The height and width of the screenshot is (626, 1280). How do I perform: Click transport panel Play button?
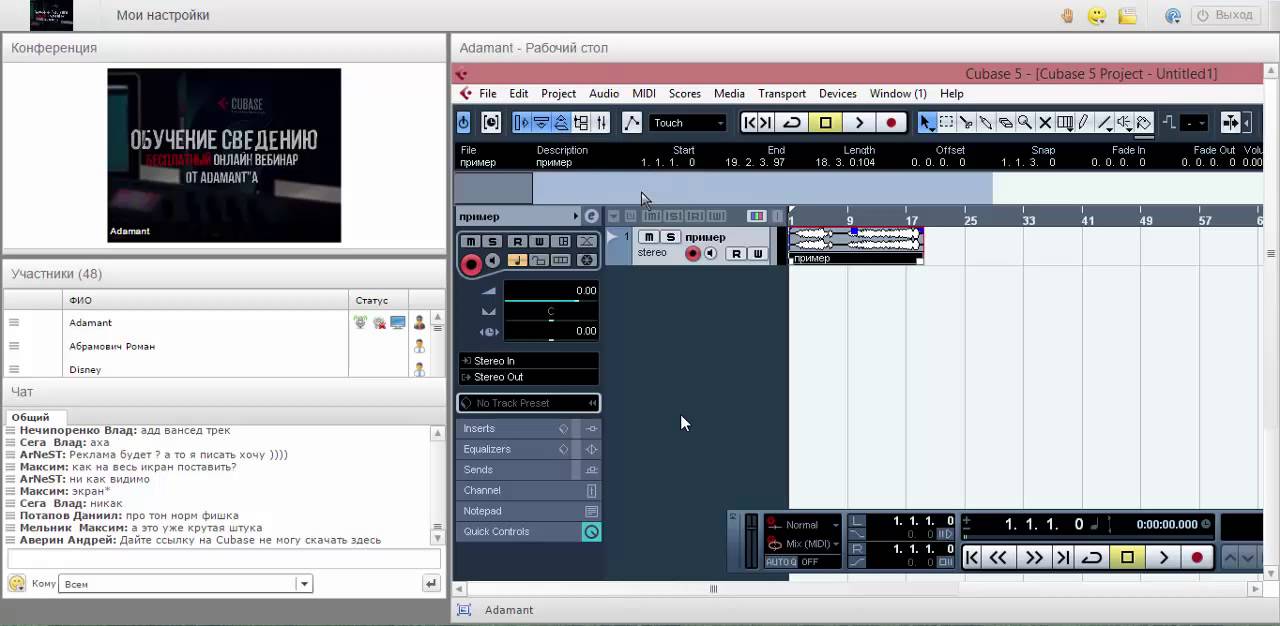pos(1163,558)
